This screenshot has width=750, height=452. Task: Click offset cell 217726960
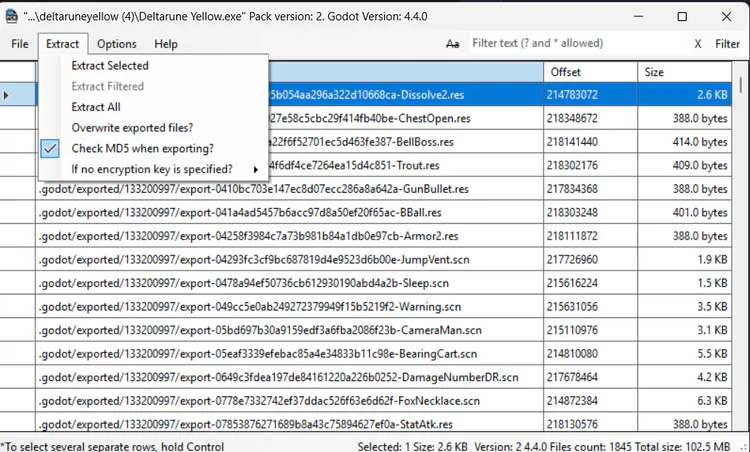[590, 260]
